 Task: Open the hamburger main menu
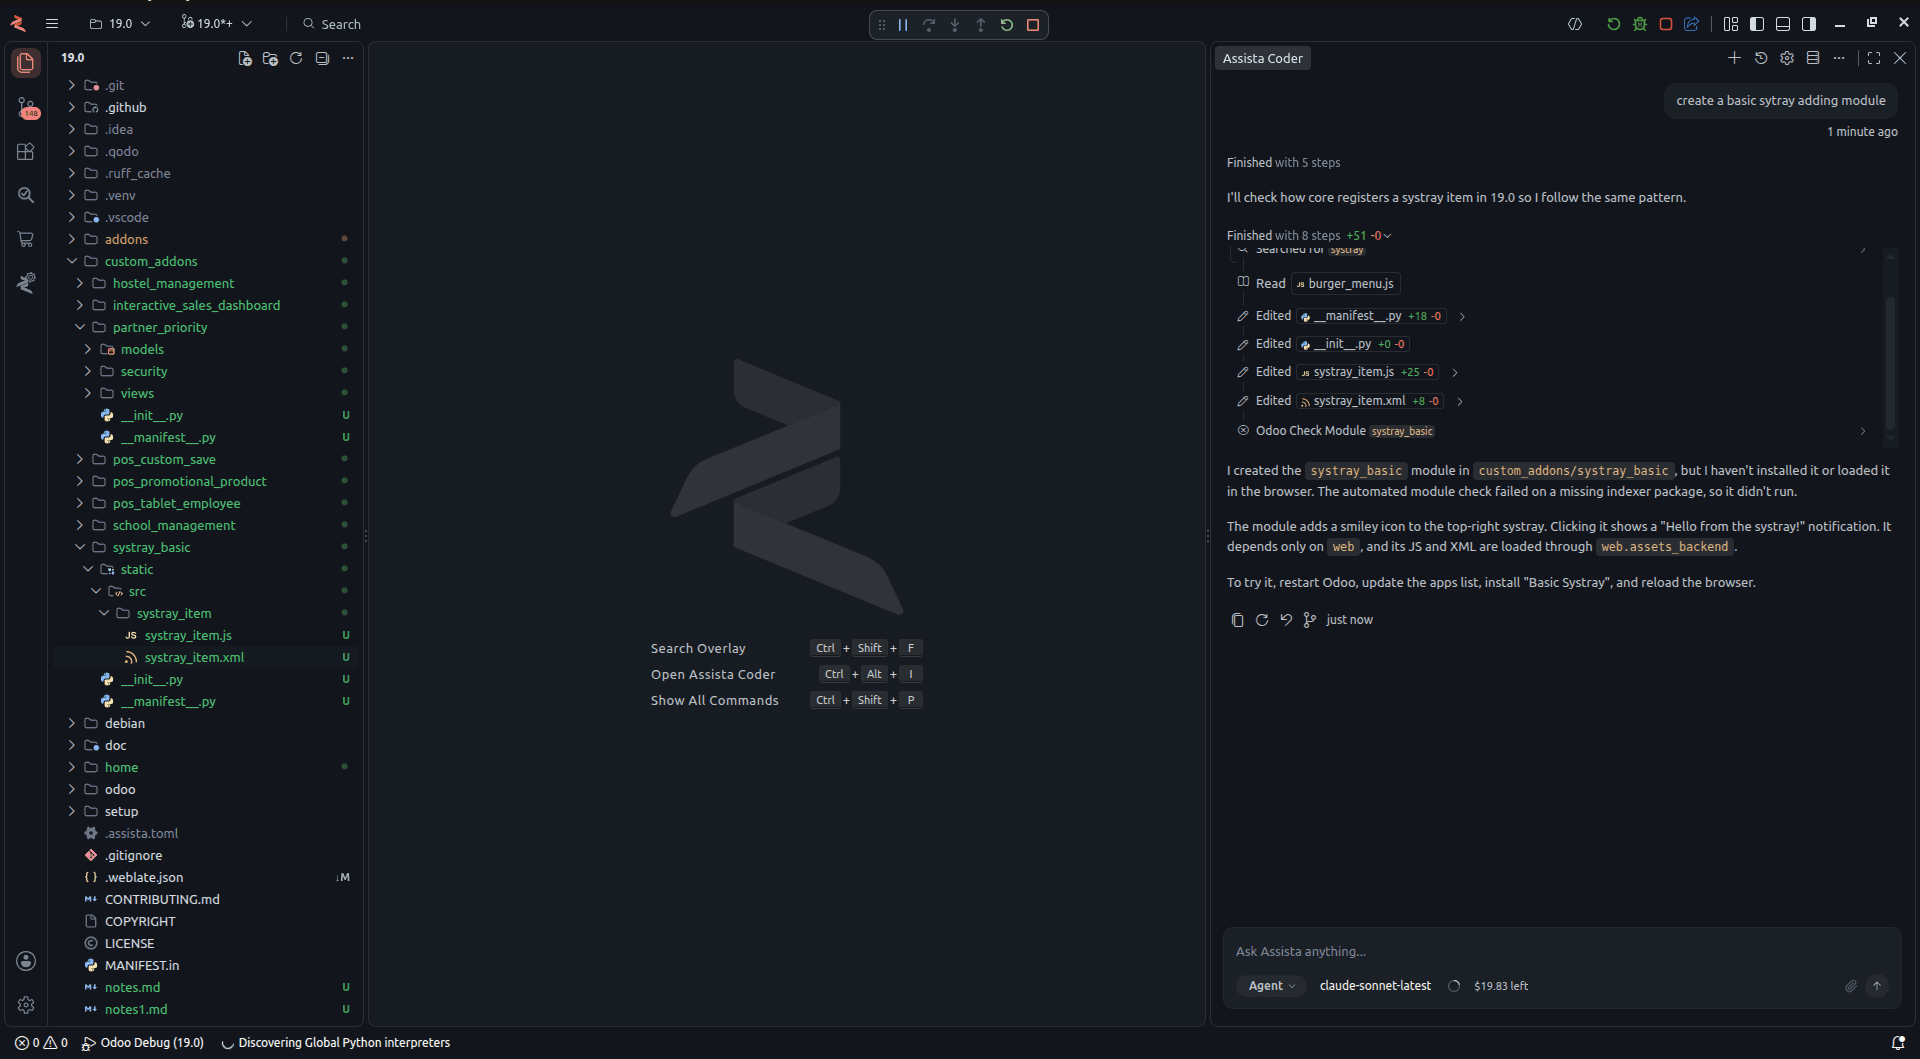[52, 24]
